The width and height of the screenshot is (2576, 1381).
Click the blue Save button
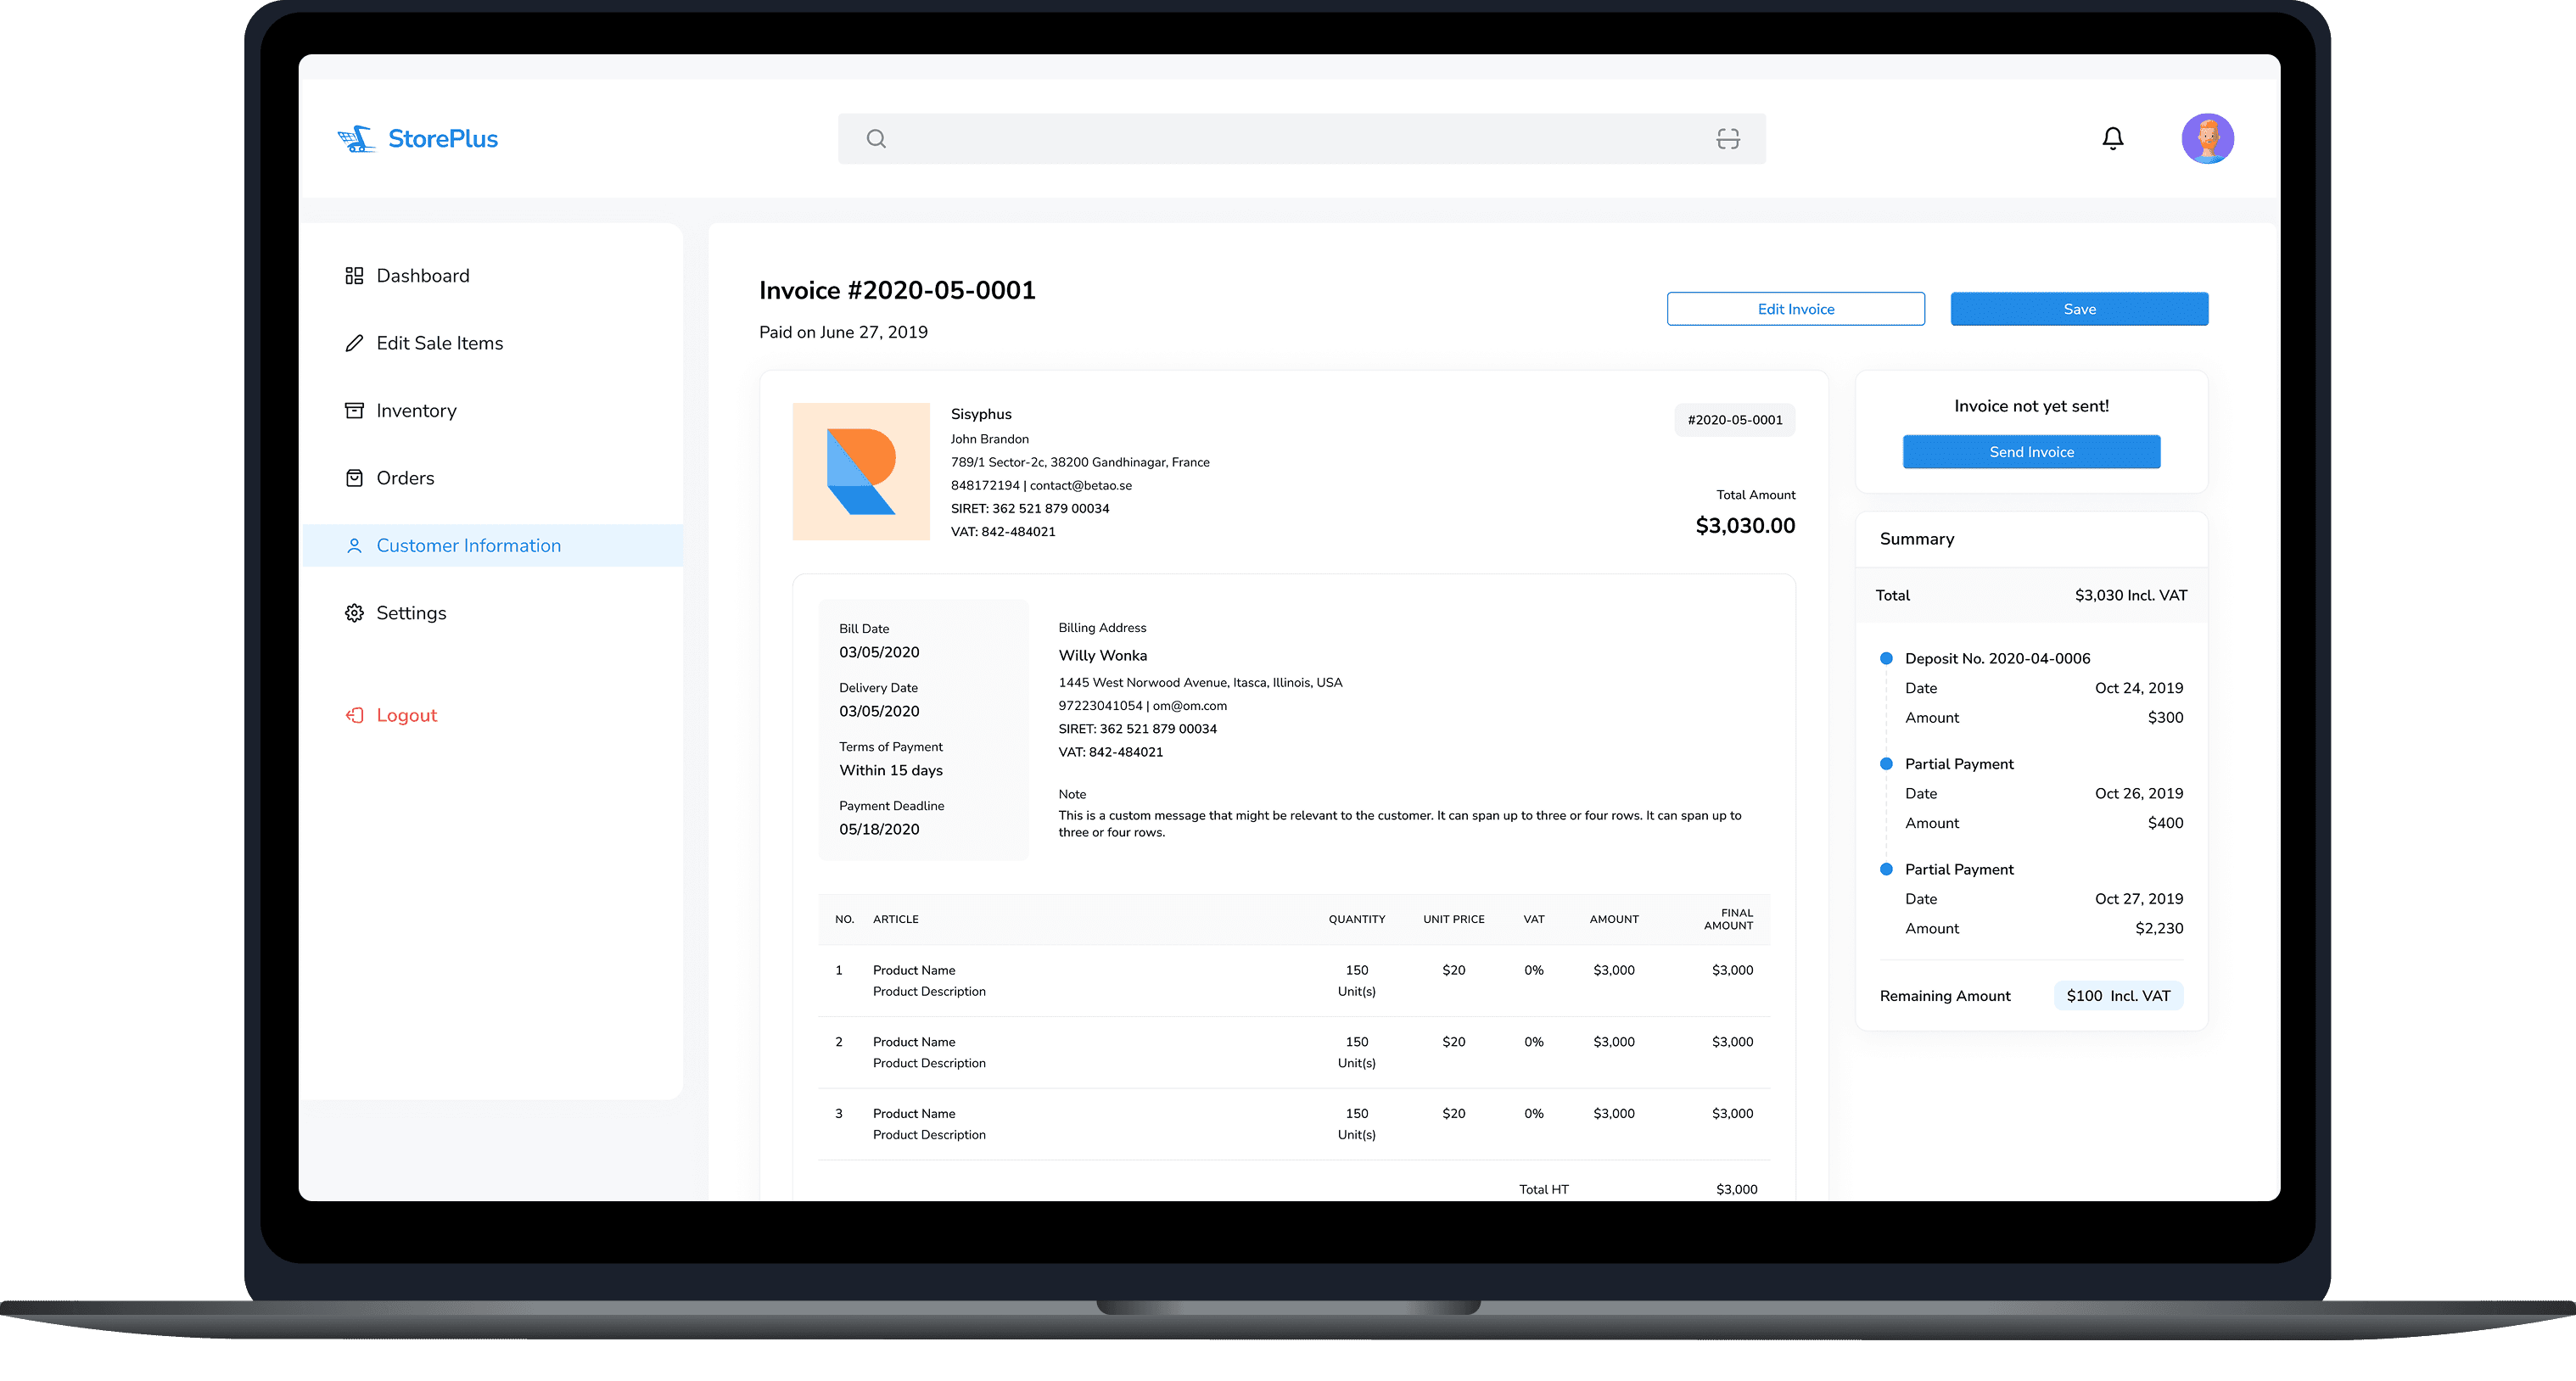click(x=2078, y=309)
